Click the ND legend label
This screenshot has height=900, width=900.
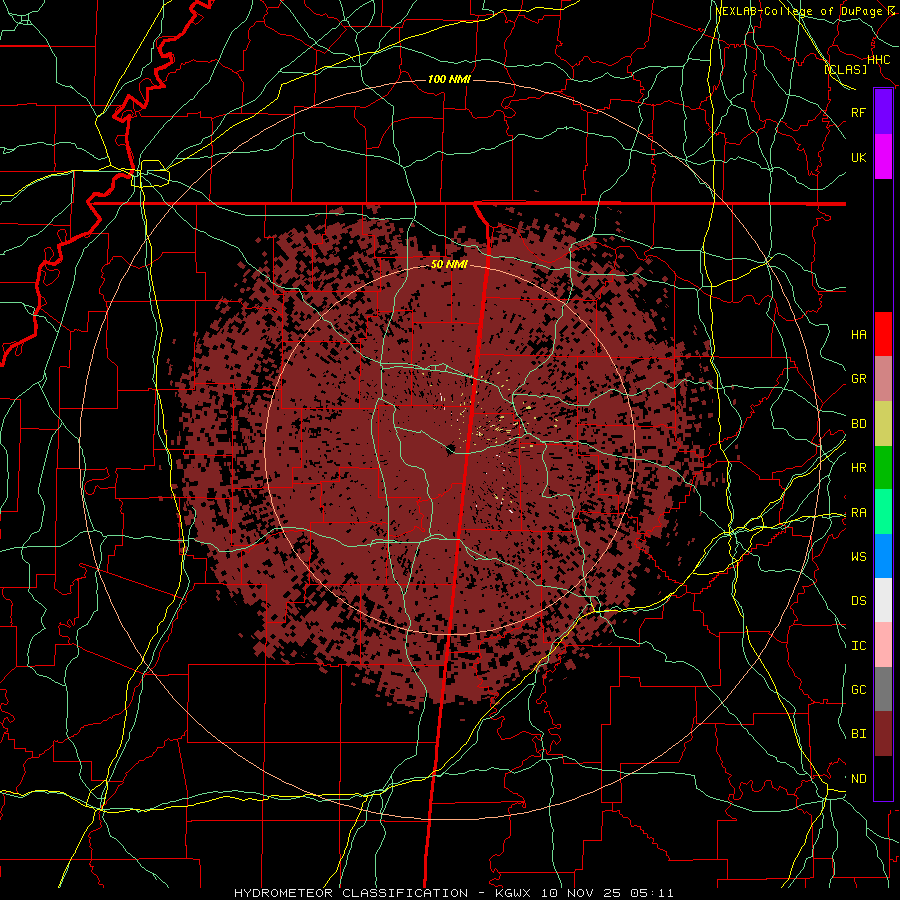(859, 779)
